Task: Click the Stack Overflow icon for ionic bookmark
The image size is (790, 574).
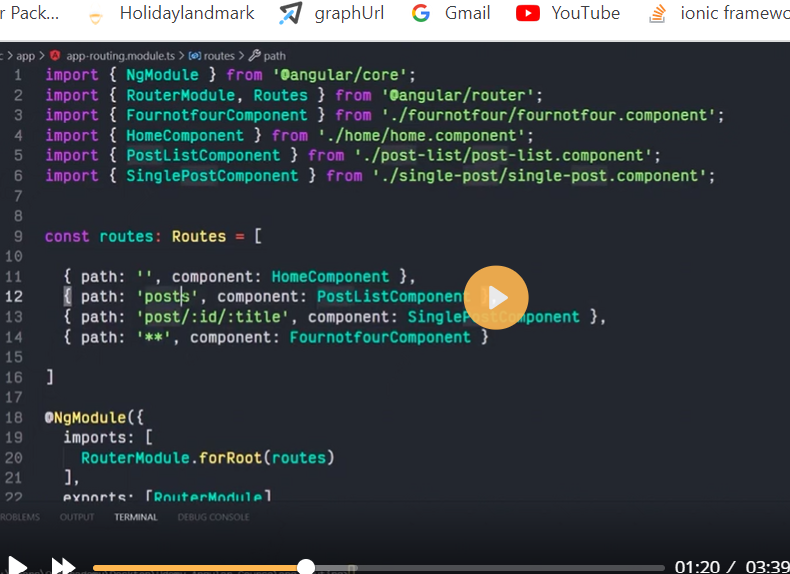Action: point(657,14)
